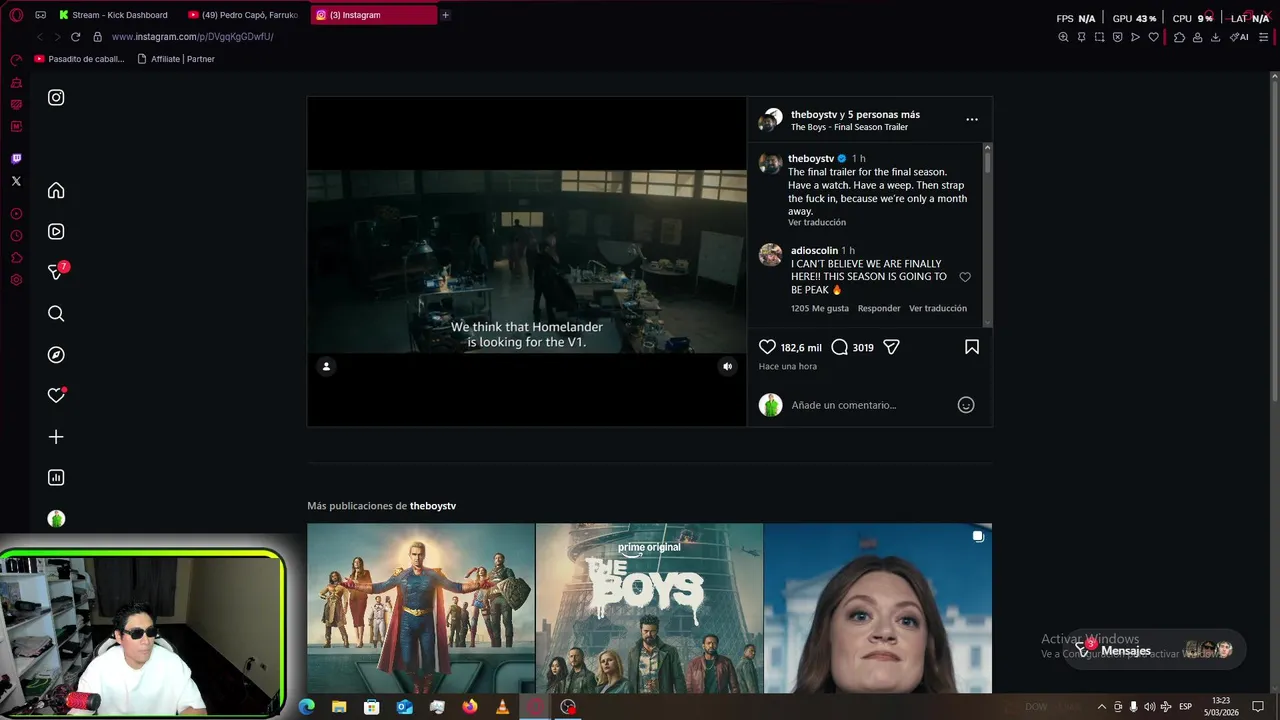Open File Explorer from taskbar

(x=339, y=707)
